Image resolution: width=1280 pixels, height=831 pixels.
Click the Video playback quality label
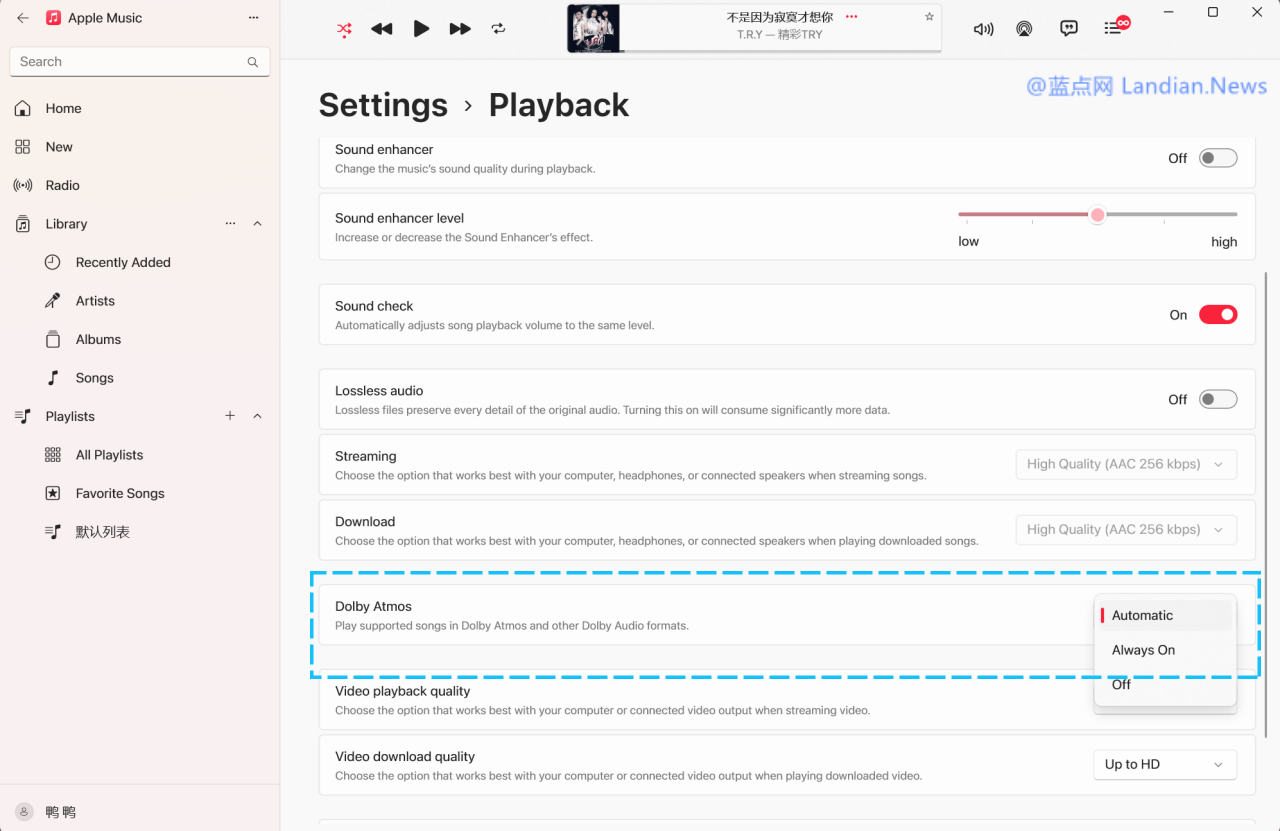(x=402, y=691)
